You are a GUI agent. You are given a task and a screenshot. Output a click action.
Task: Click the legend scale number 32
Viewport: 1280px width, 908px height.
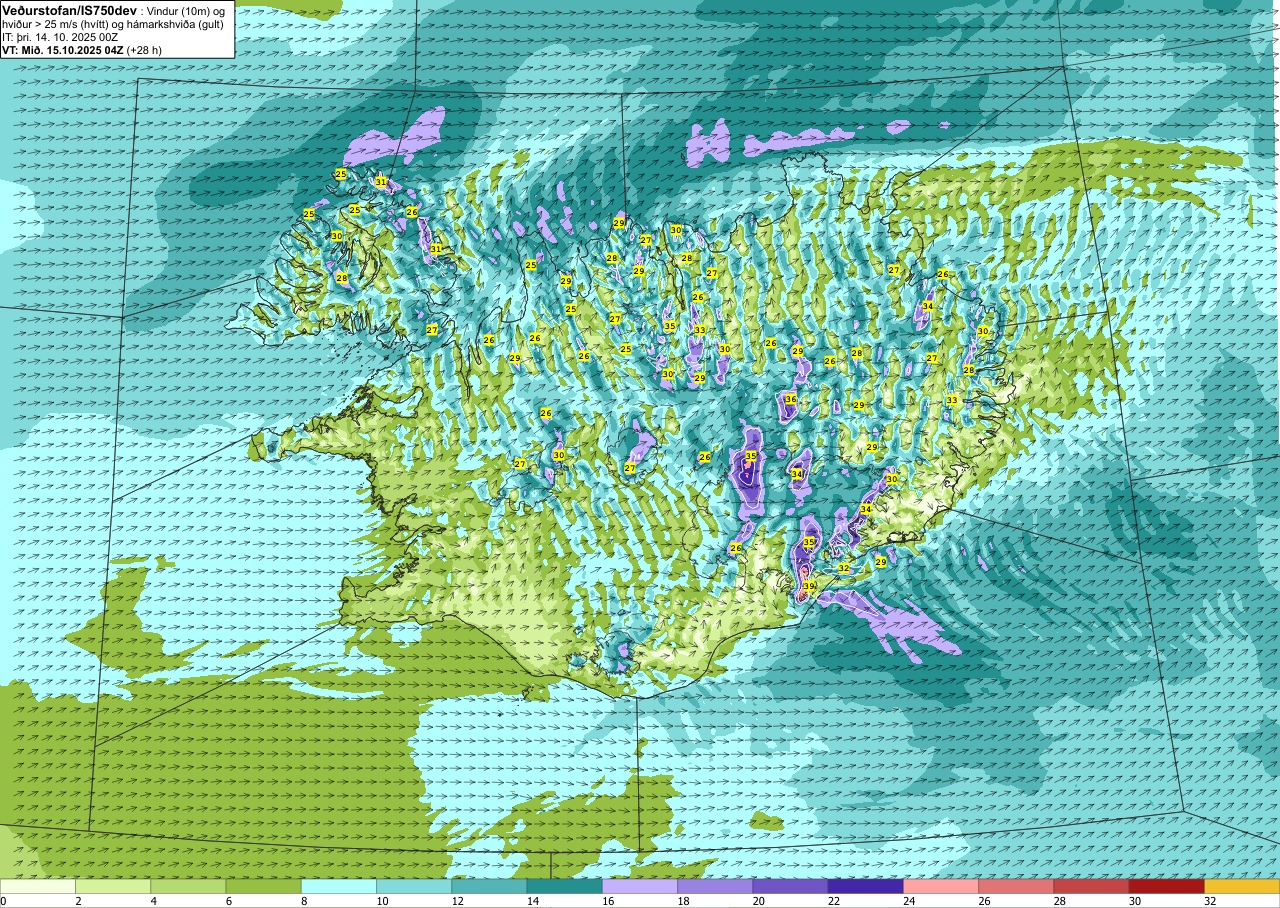click(x=1210, y=901)
